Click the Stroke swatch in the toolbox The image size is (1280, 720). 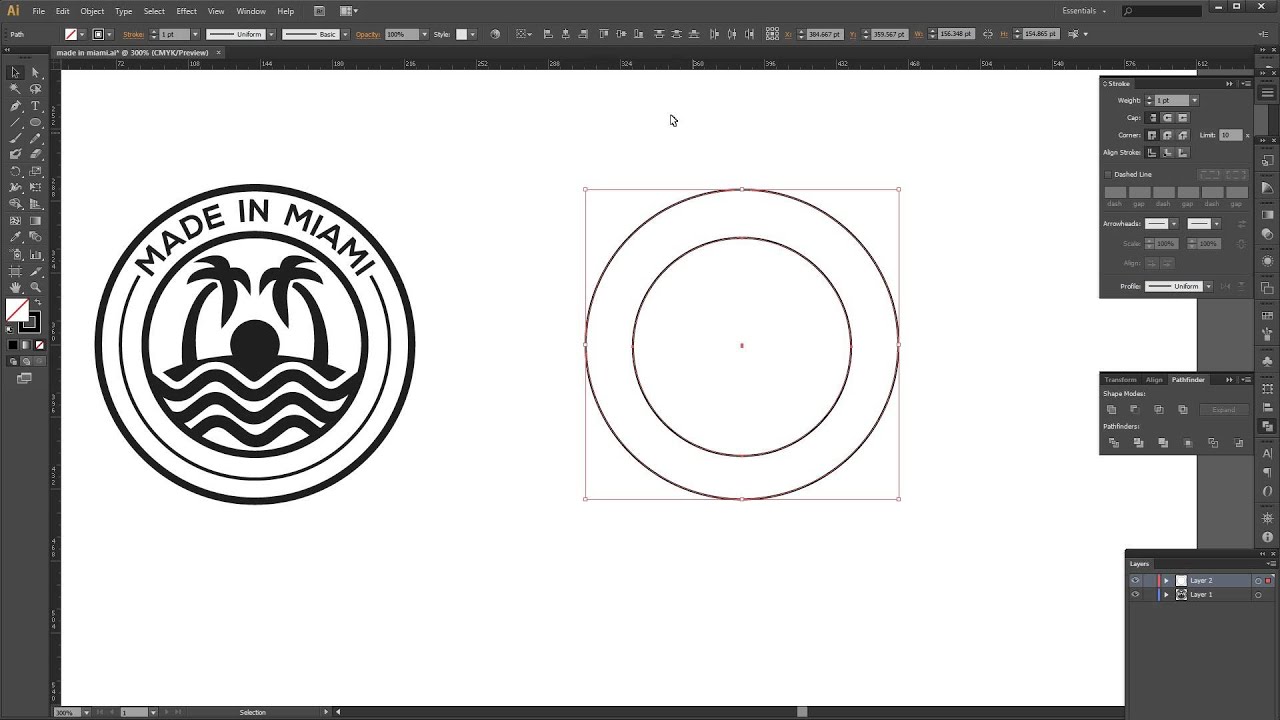click(29, 322)
